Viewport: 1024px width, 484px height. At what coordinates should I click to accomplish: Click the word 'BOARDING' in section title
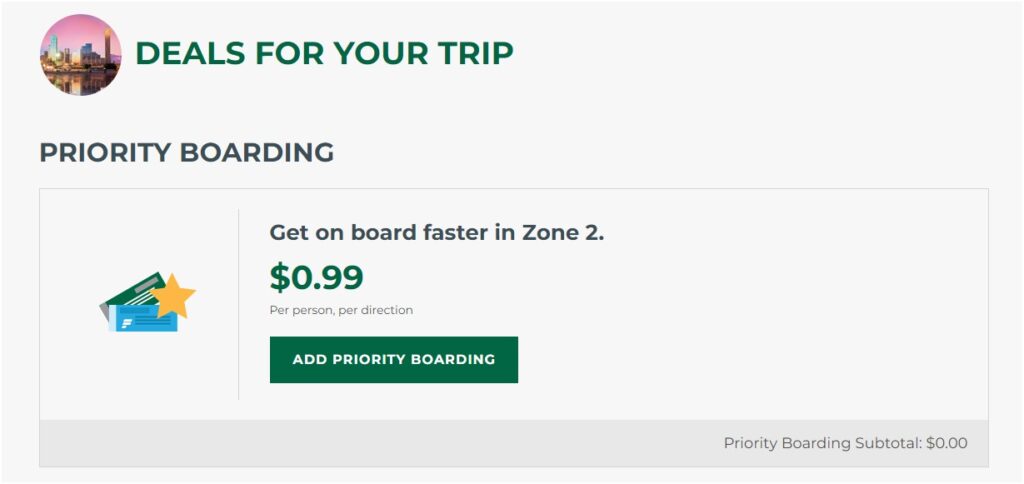click(257, 152)
